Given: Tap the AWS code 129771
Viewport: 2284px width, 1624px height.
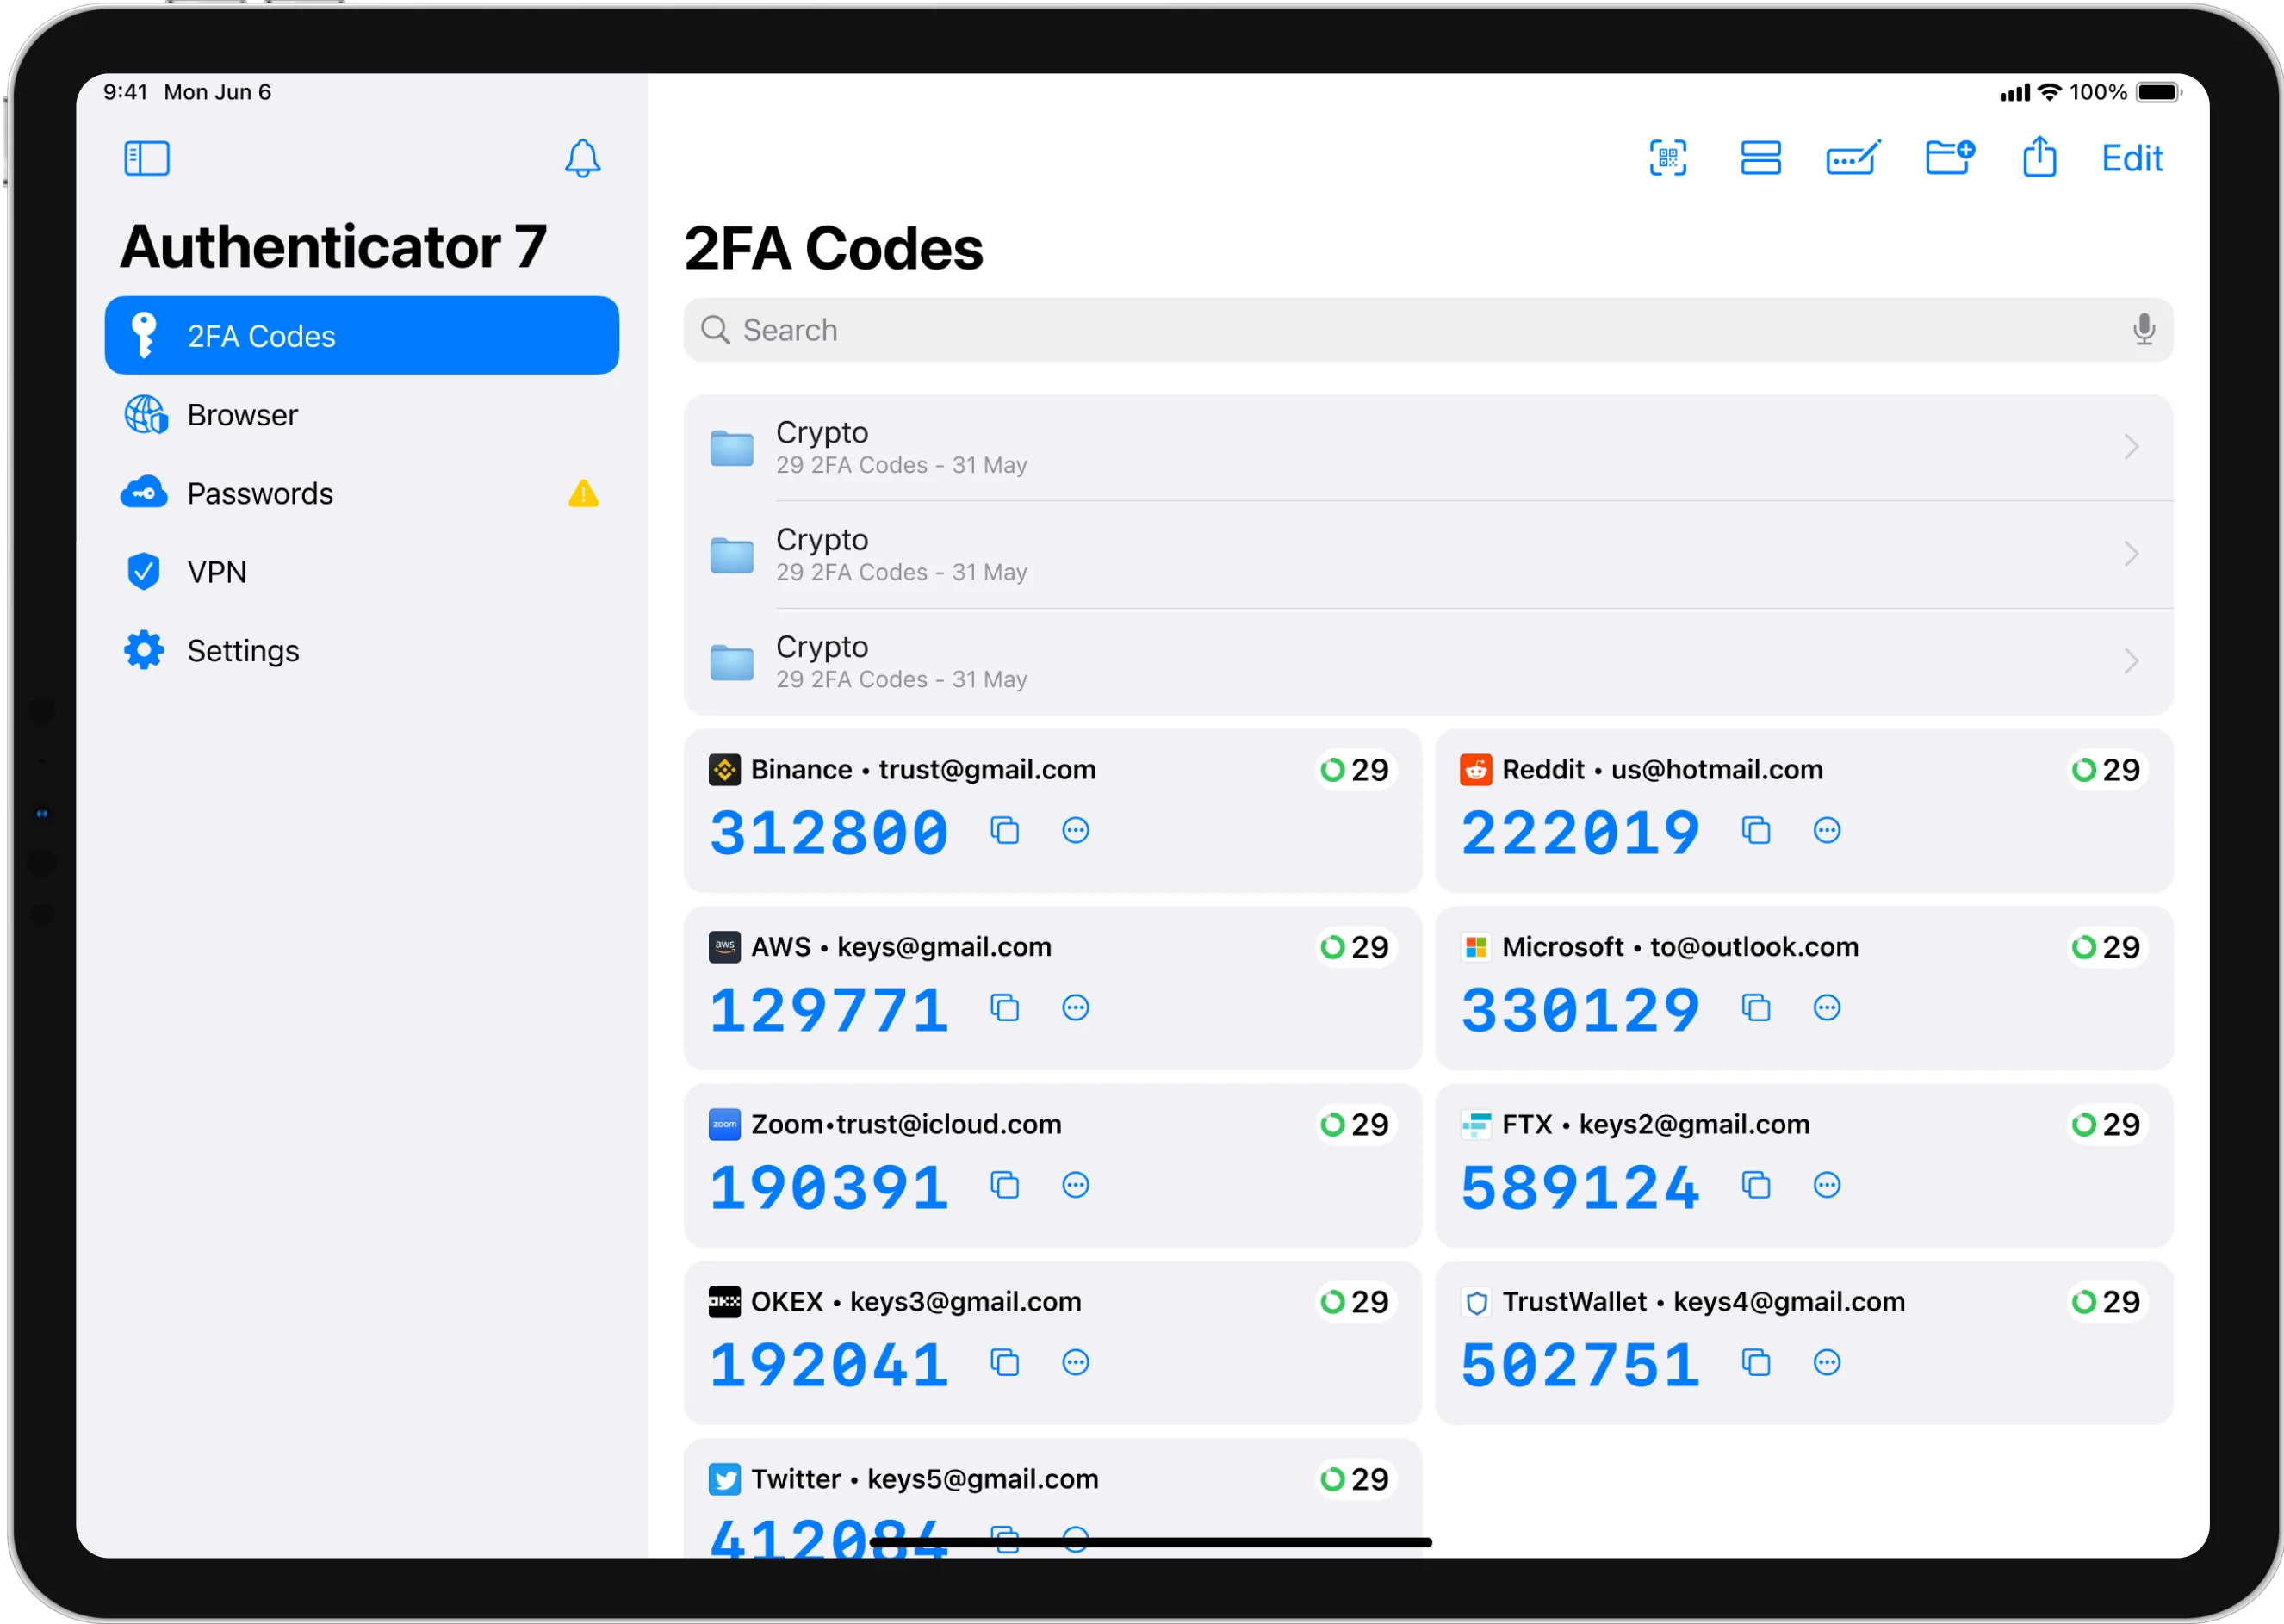Looking at the screenshot, I should click(828, 1010).
